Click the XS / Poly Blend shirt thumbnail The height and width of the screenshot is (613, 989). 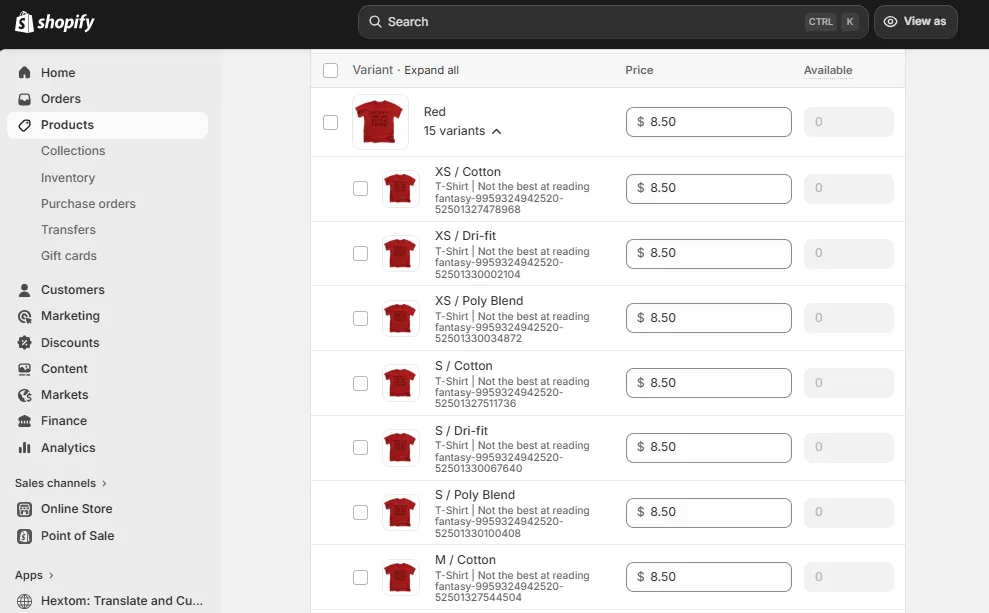401,318
